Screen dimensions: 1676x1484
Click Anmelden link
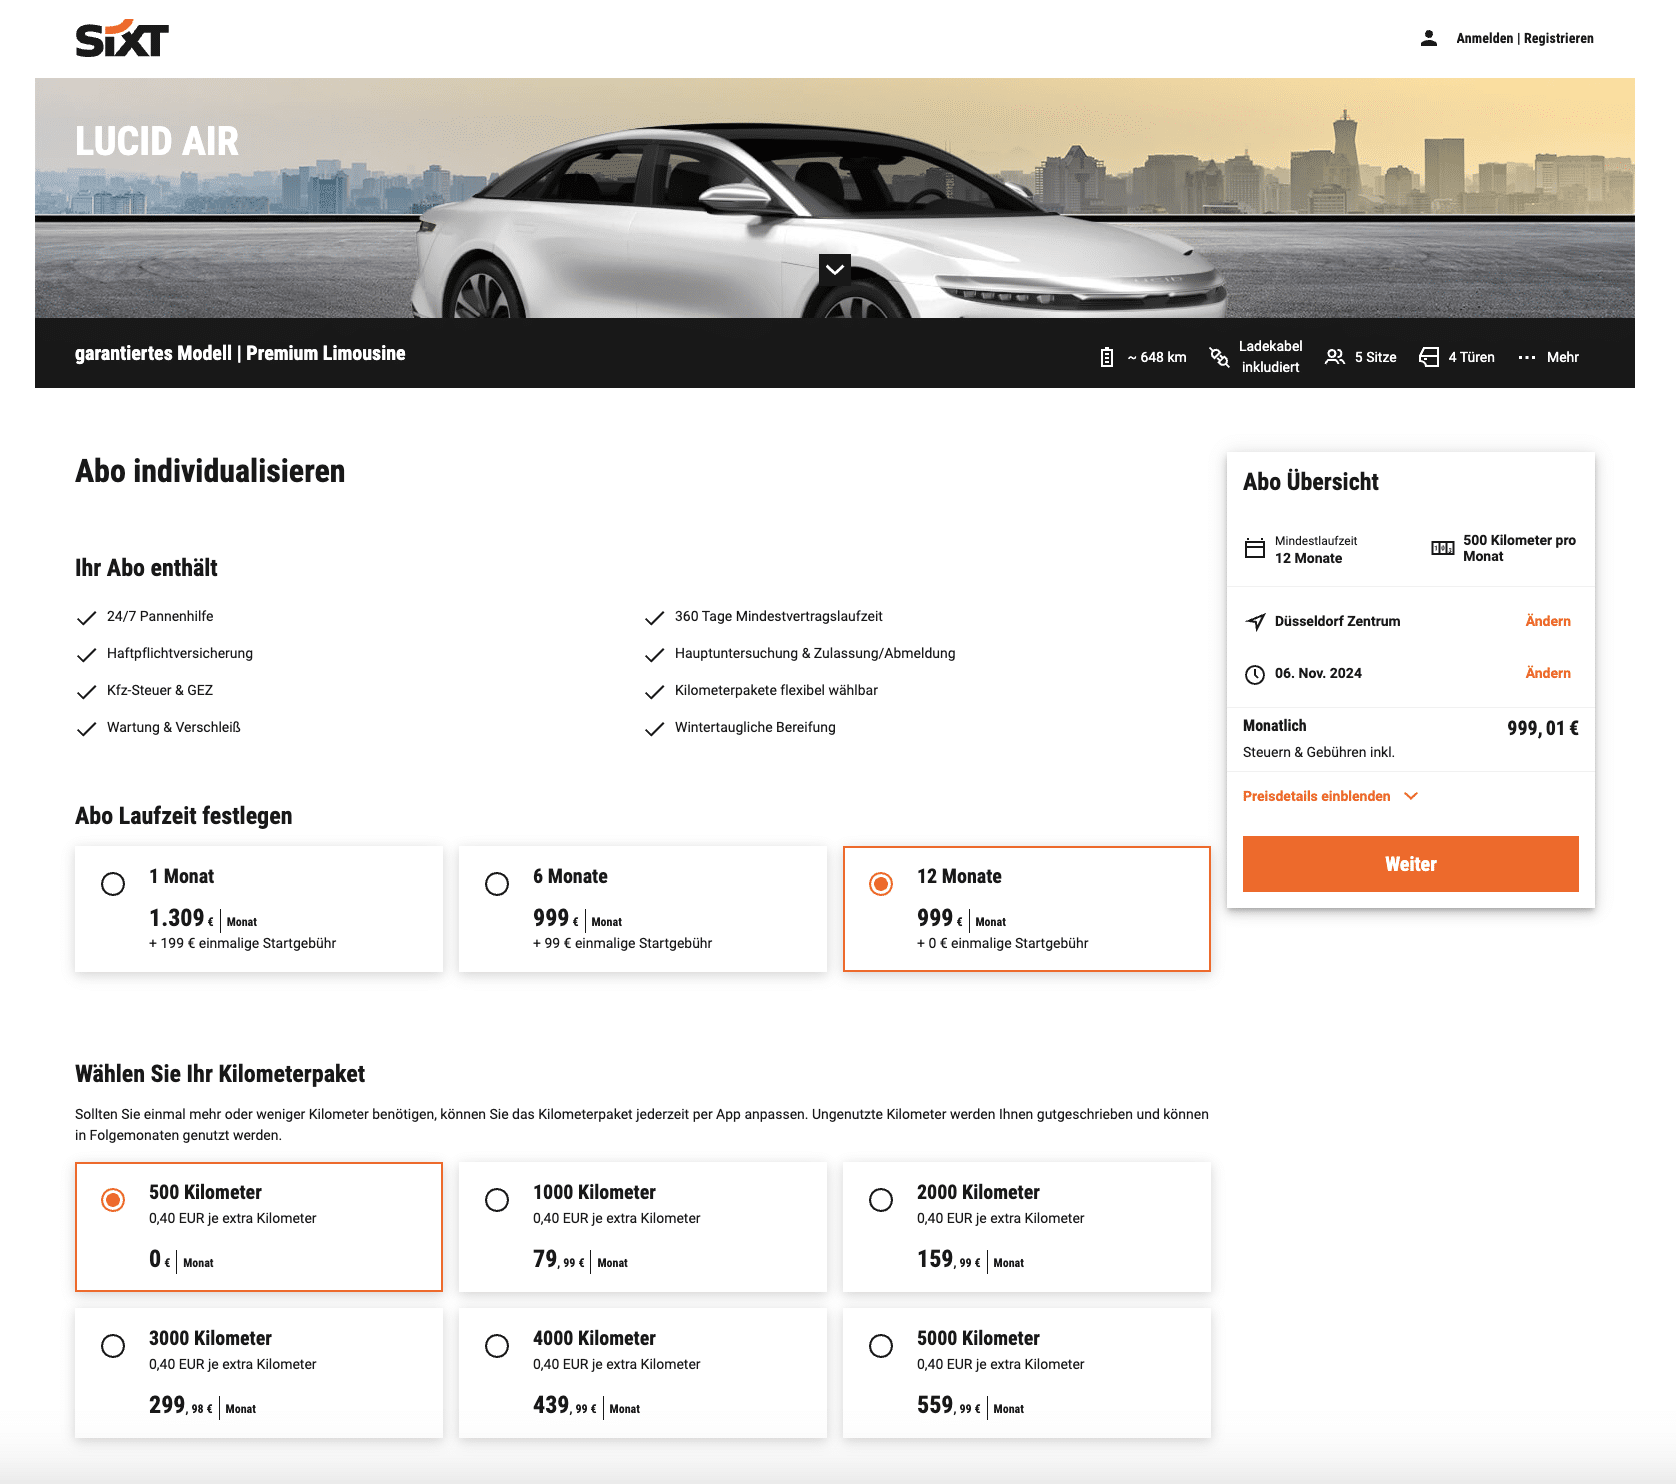[x=1484, y=38]
